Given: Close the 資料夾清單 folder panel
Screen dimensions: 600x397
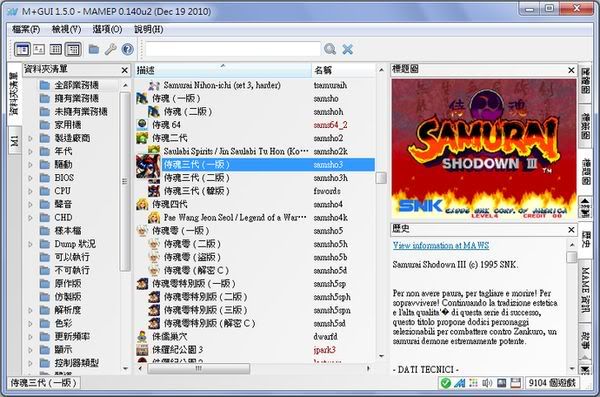Looking at the screenshot, I should pos(124,70).
